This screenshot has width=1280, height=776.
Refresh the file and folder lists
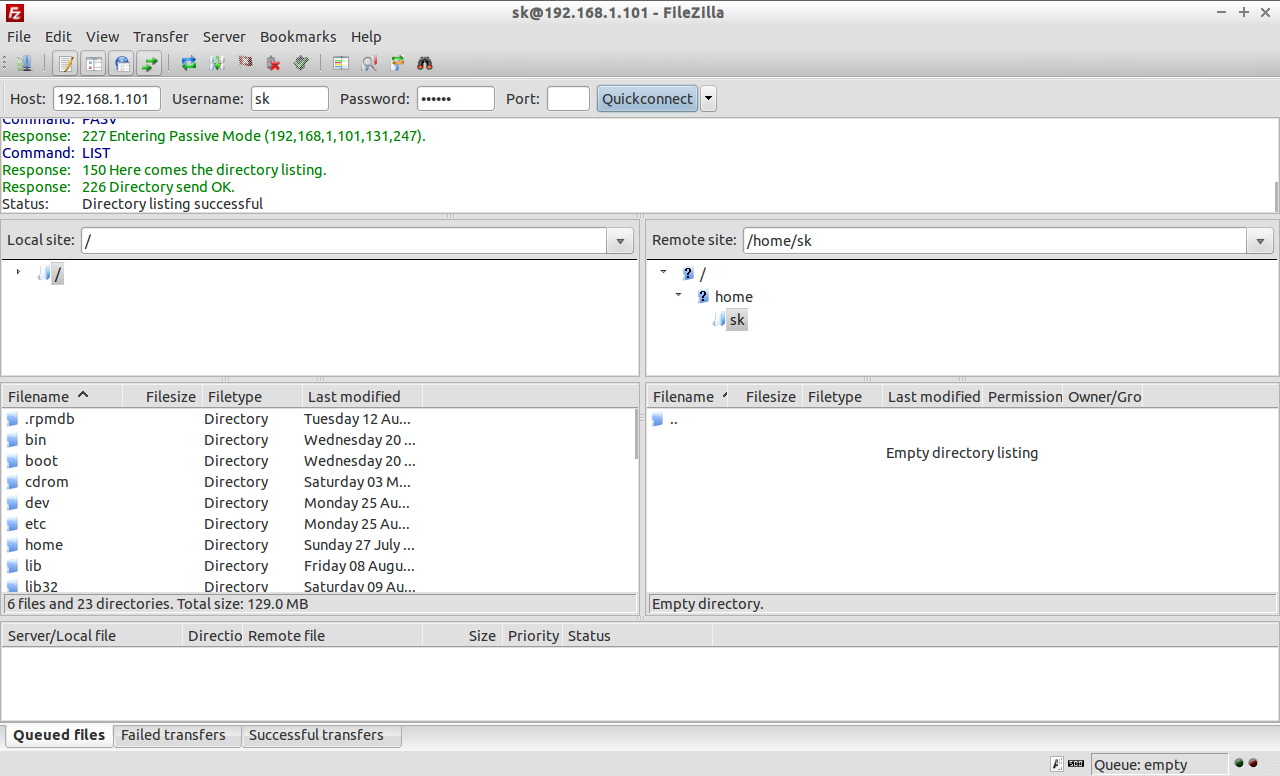pos(189,63)
